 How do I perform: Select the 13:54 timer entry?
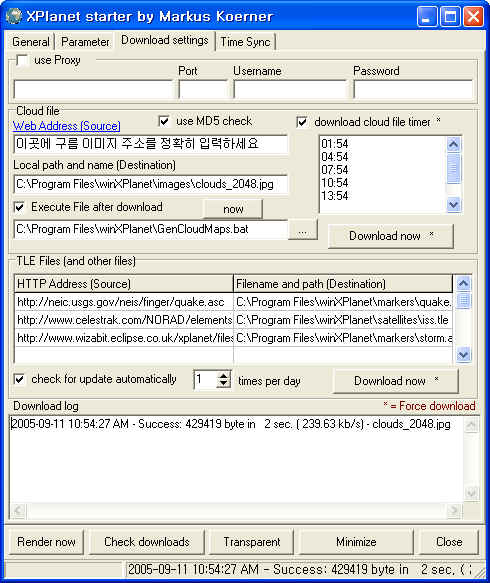point(335,196)
